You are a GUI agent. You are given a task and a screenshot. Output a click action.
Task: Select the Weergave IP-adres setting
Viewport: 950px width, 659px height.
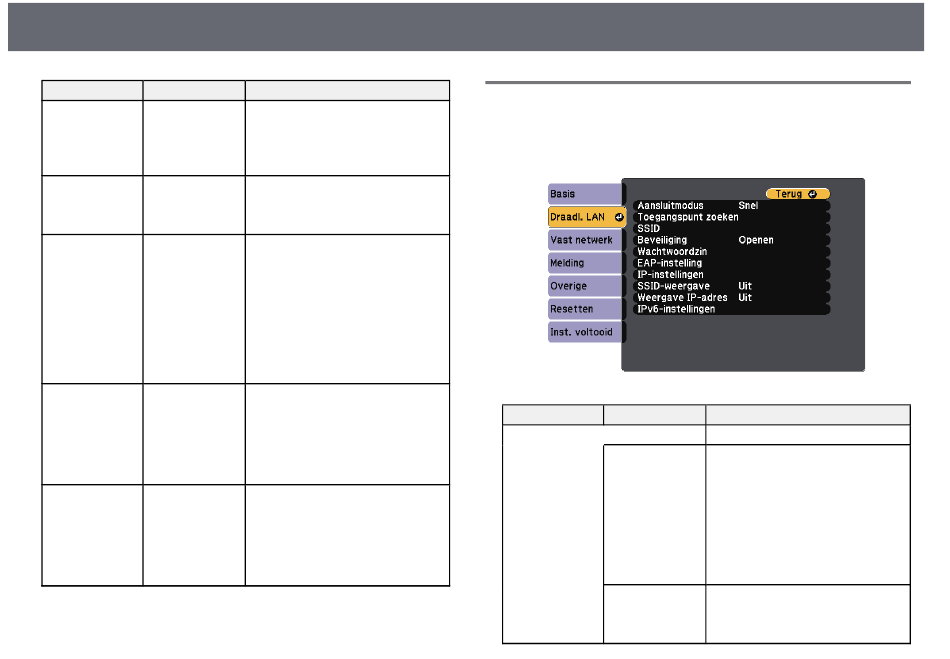[x=732, y=297]
